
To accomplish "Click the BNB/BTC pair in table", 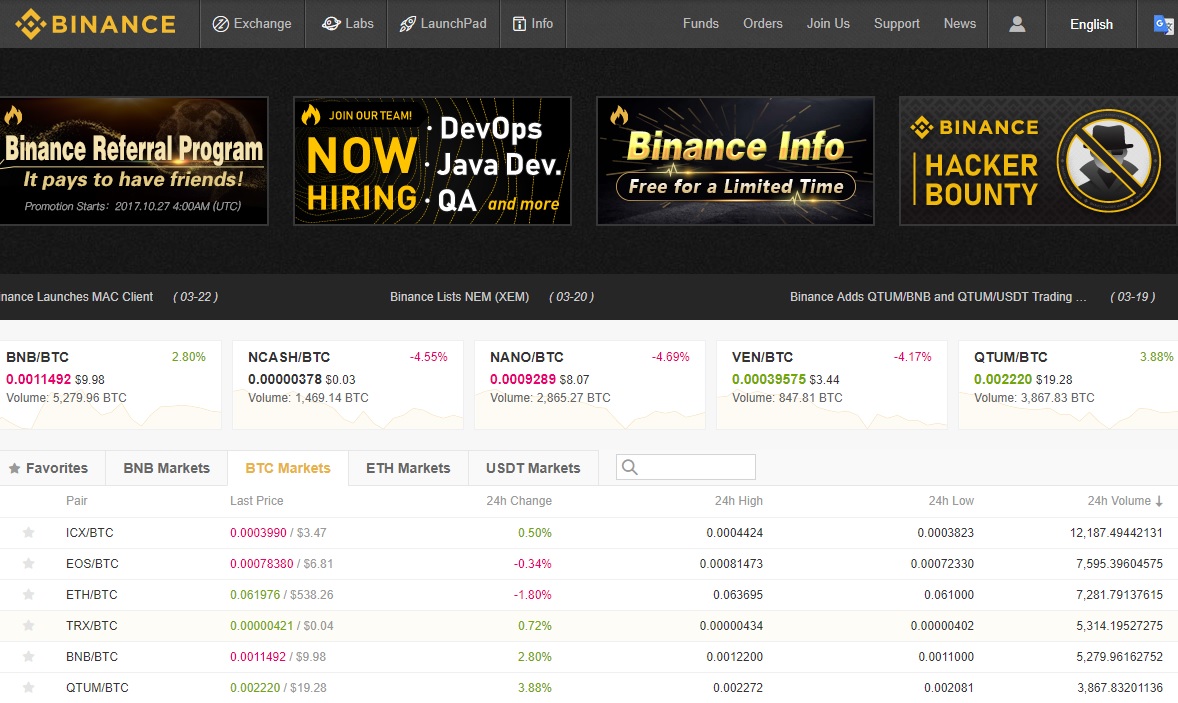I will point(92,656).
